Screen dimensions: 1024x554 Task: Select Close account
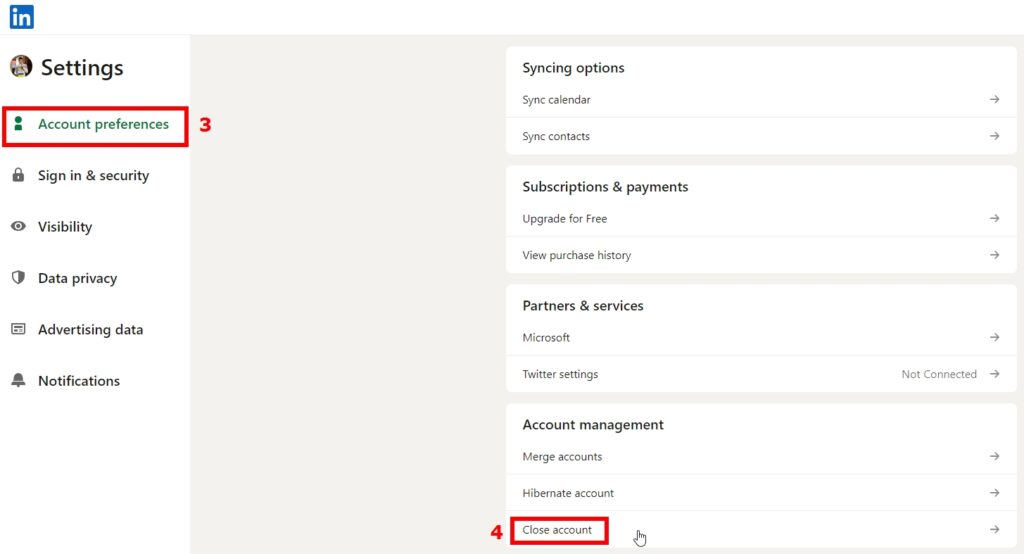tap(761, 530)
